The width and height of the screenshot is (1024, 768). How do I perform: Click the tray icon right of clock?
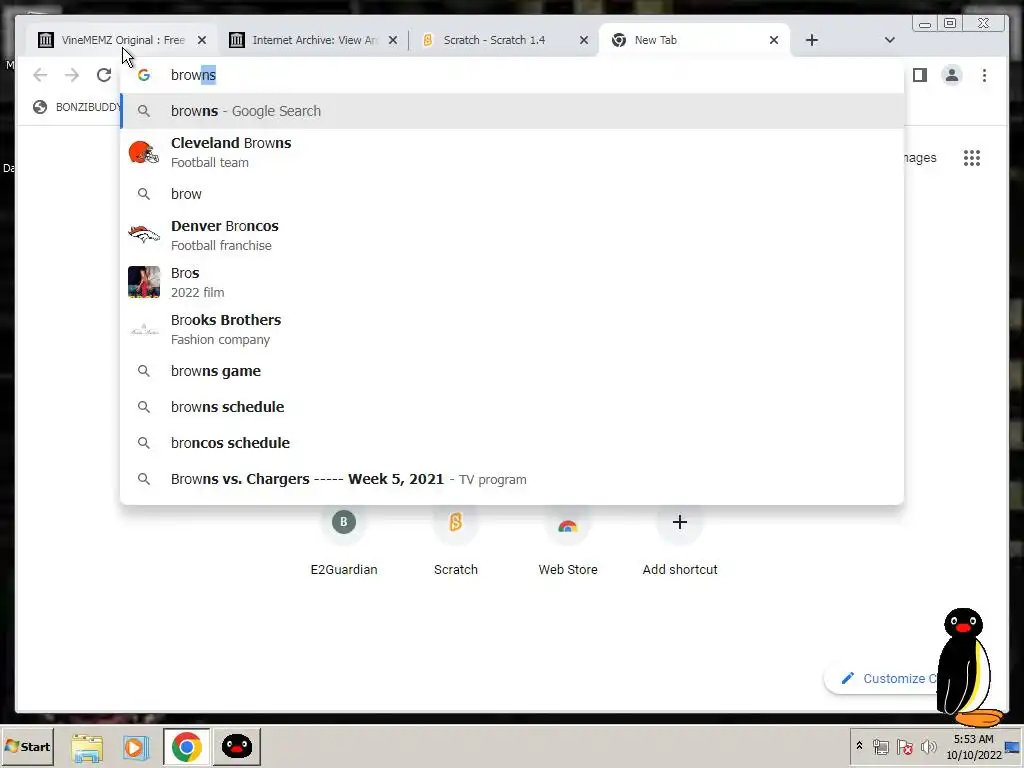tap(1013, 748)
